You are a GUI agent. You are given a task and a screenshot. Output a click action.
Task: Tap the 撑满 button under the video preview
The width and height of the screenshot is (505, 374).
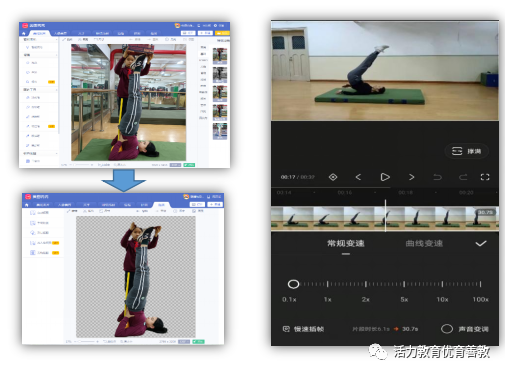click(467, 151)
